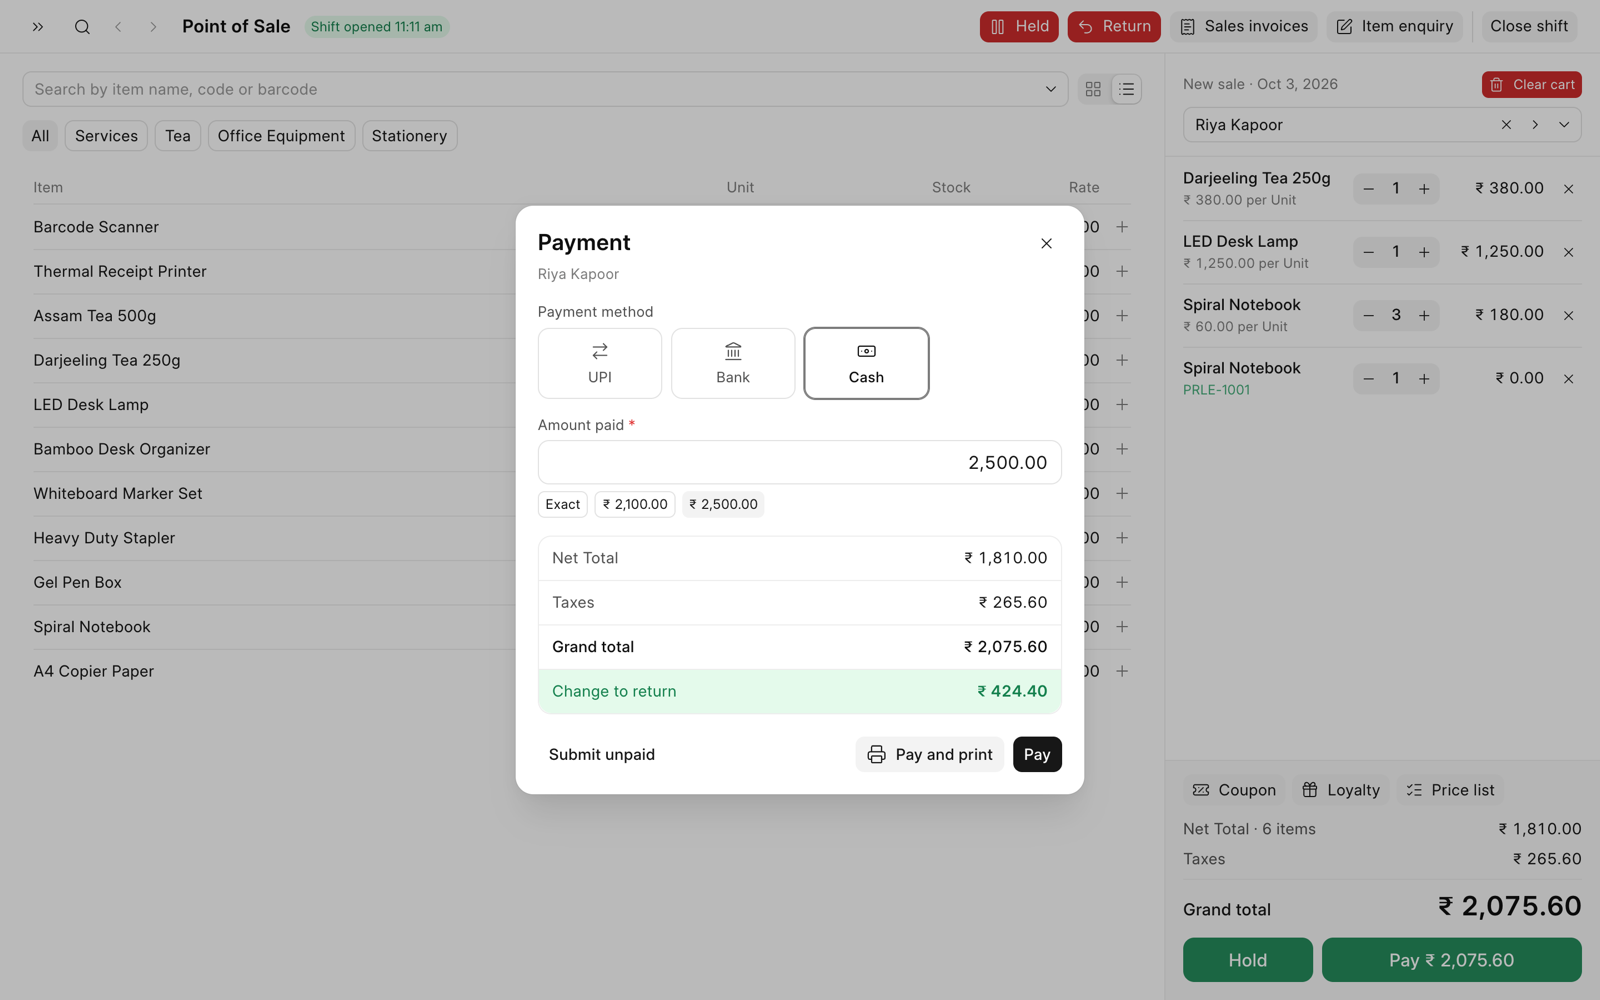The width and height of the screenshot is (1600, 1000).
Task: Start a Return
Action: [x=1114, y=27]
